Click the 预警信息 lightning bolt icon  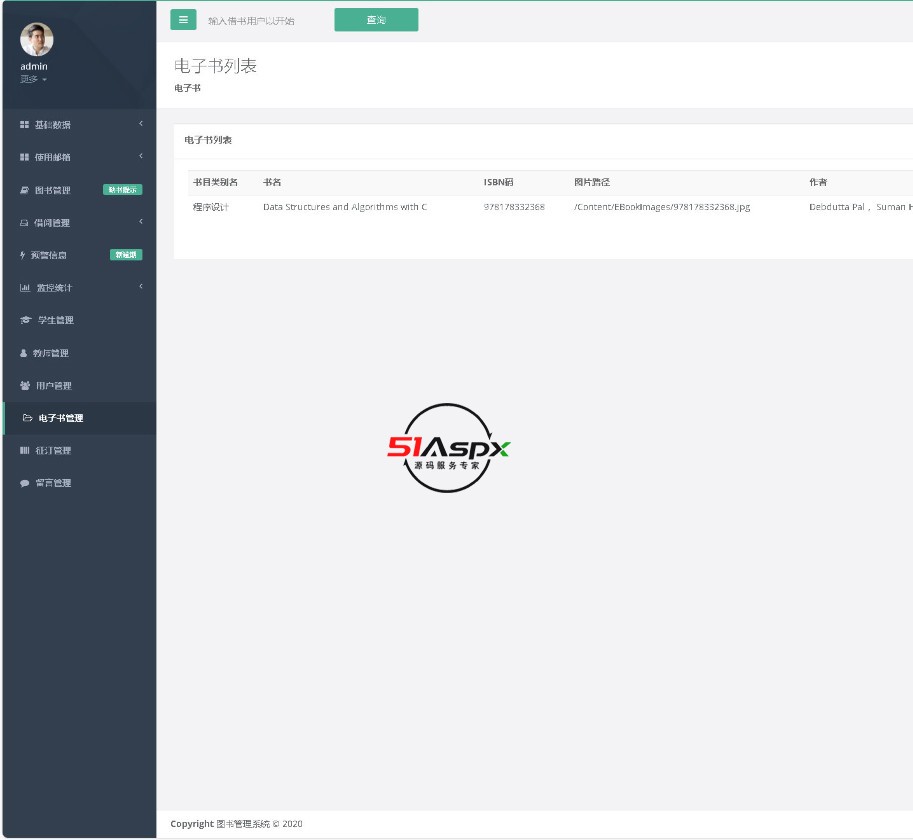pyautogui.click(x=23, y=255)
